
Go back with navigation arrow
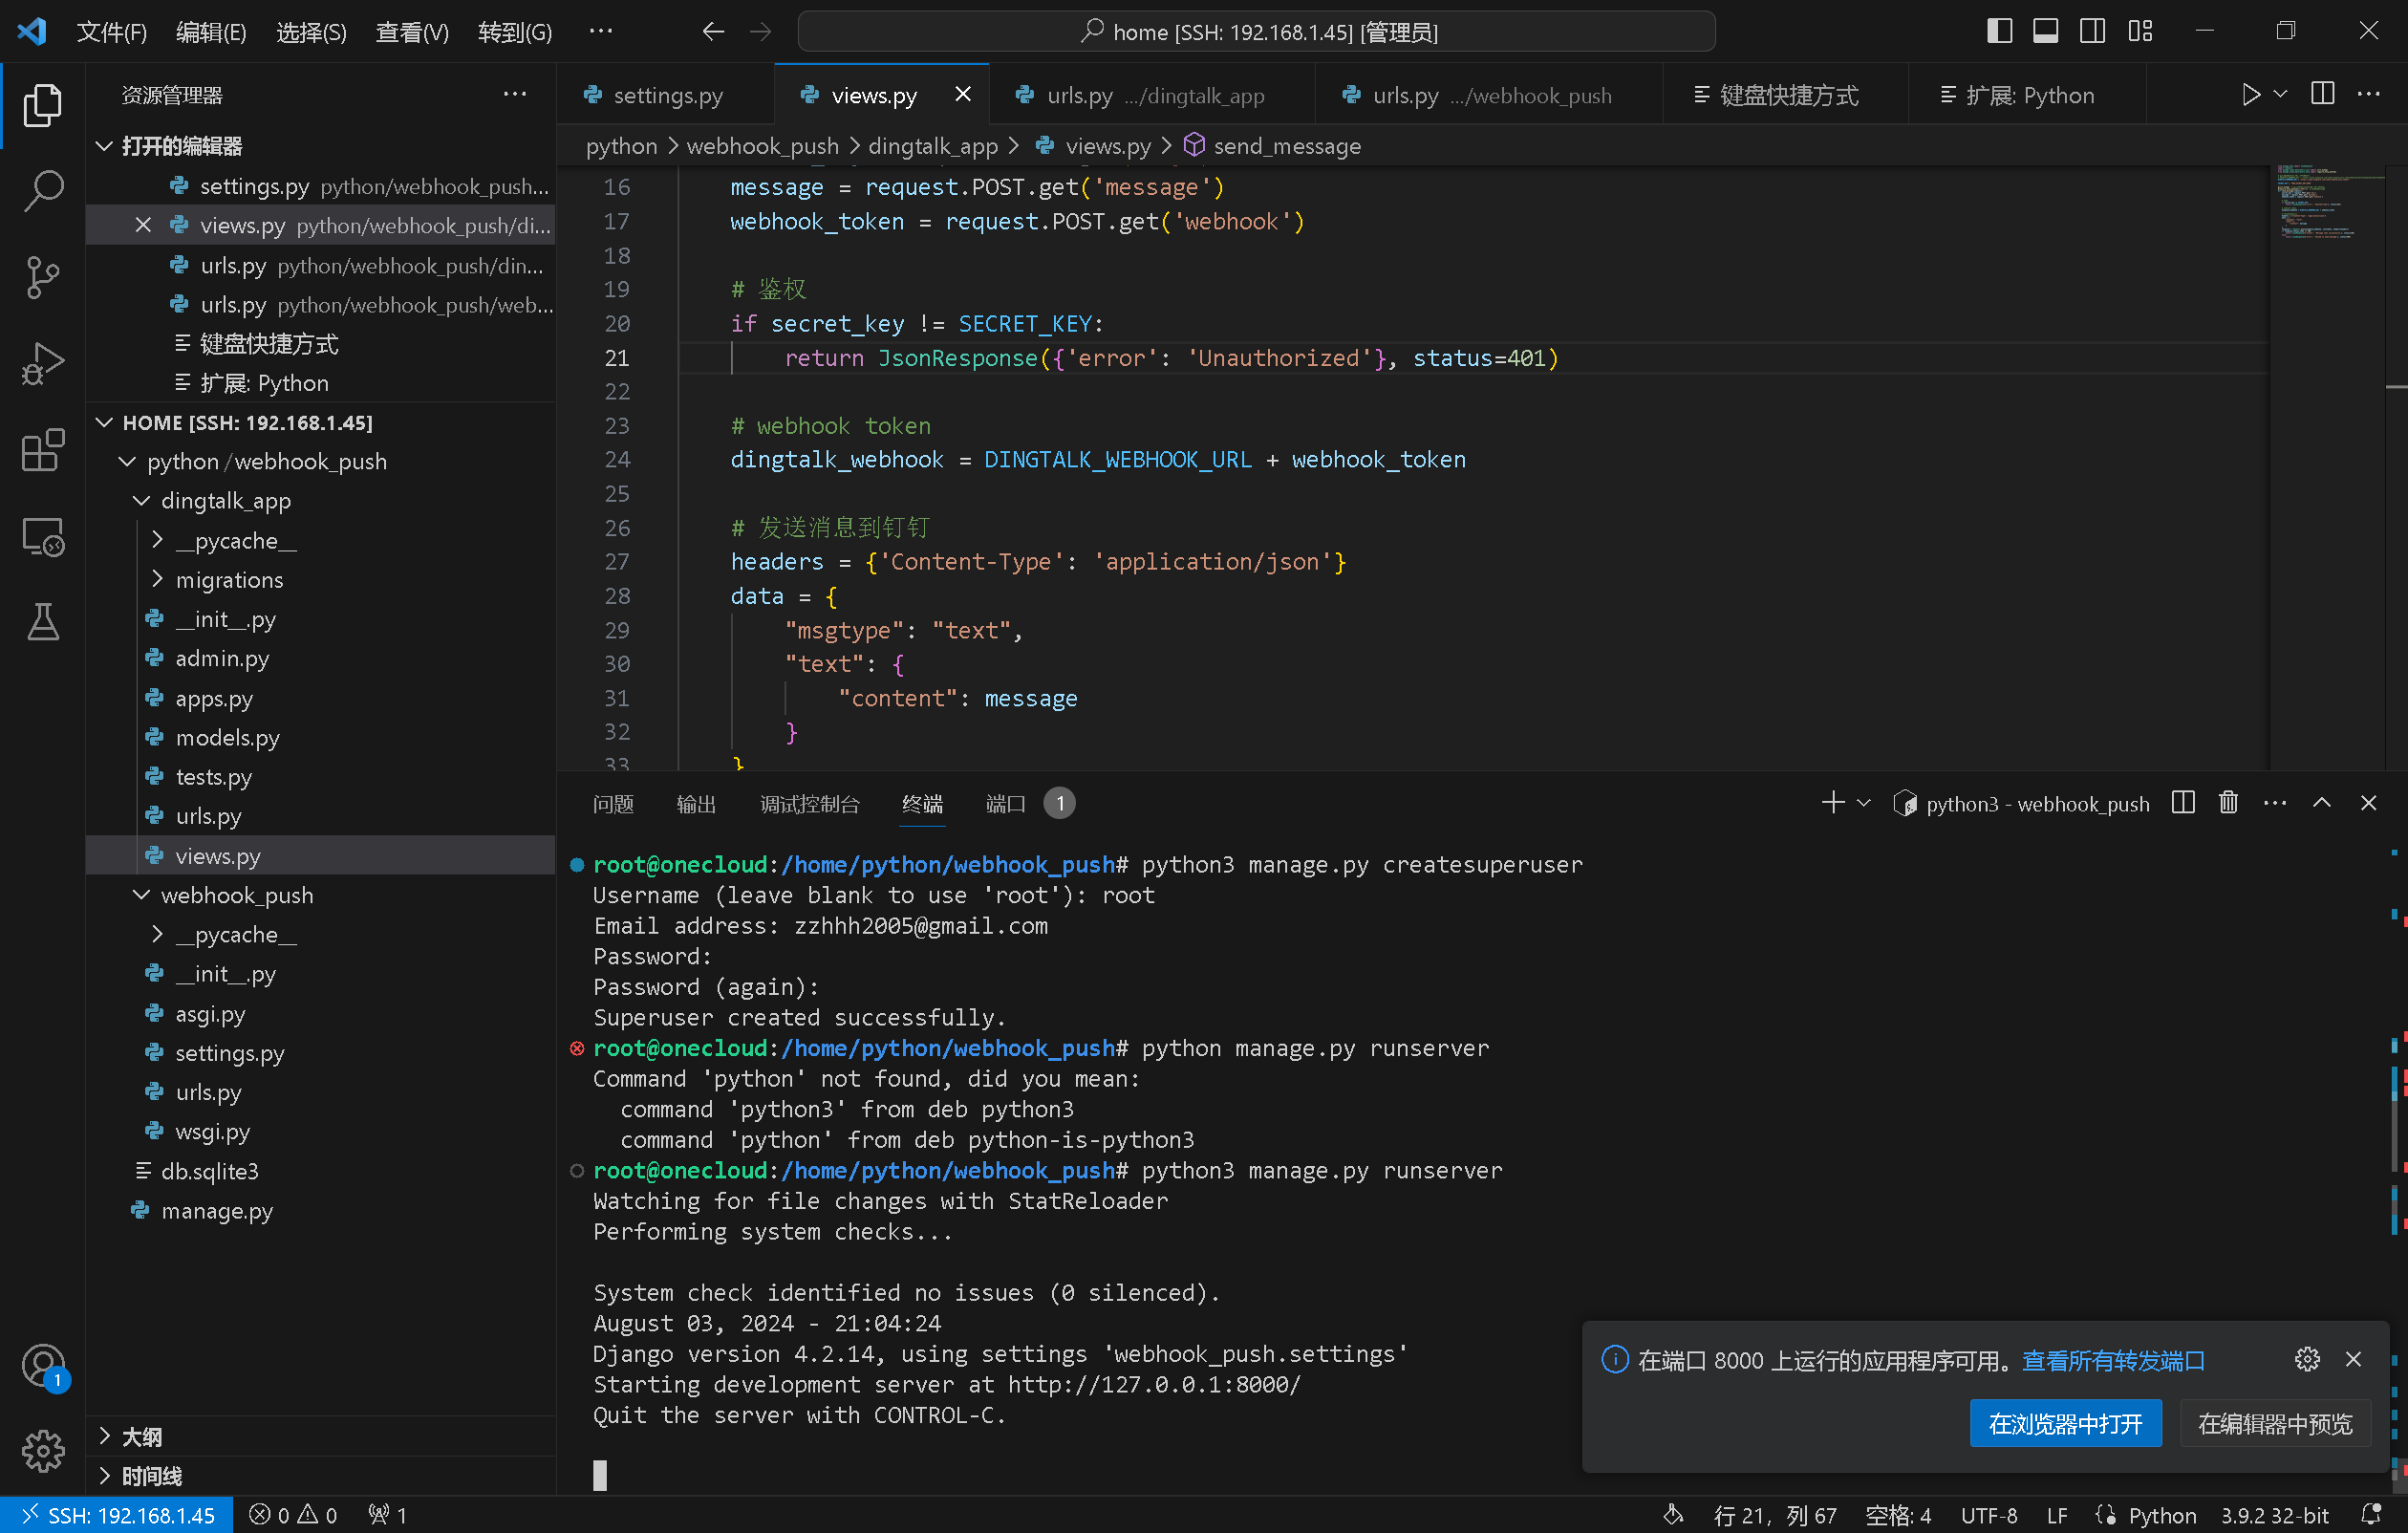coord(713,32)
